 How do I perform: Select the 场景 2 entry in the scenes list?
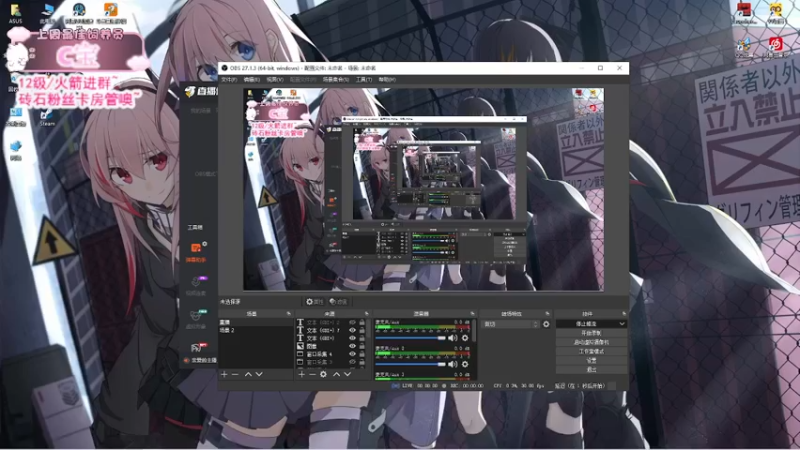[256, 330]
